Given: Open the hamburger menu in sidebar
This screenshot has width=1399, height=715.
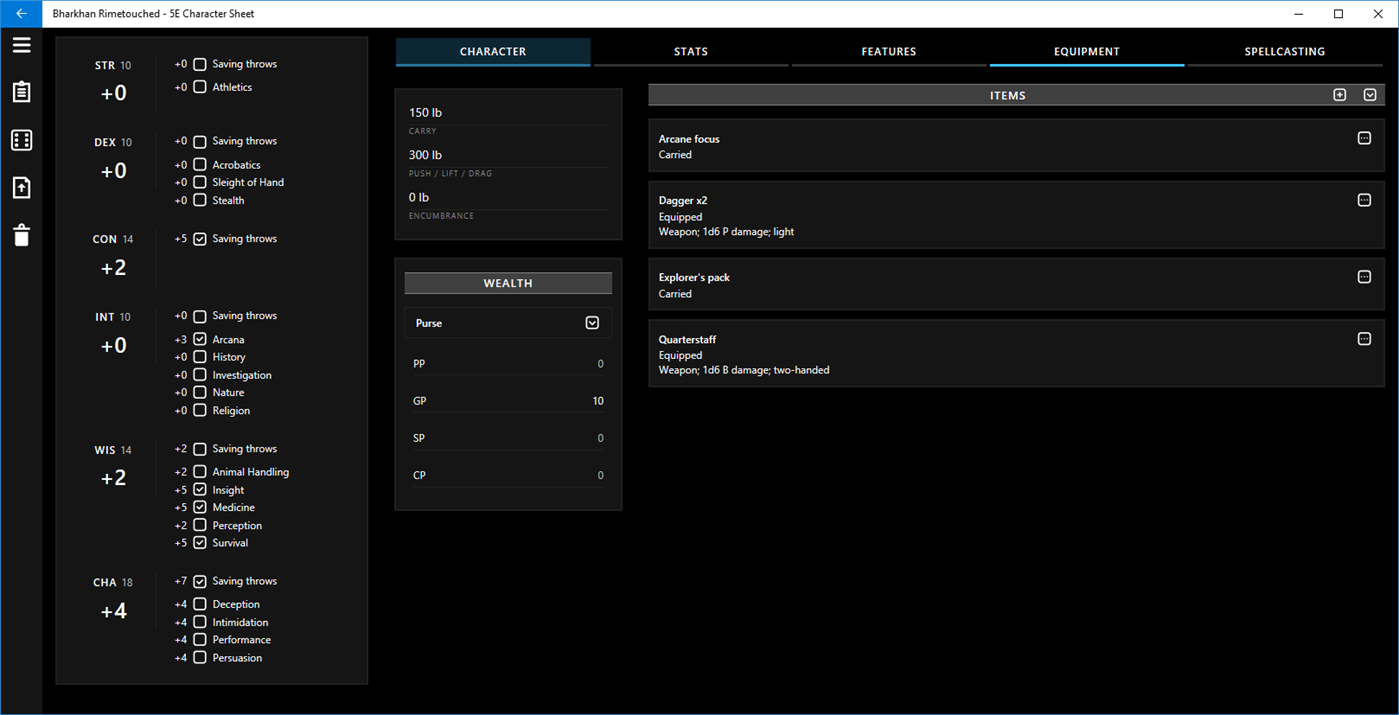Looking at the screenshot, I should click(21, 45).
